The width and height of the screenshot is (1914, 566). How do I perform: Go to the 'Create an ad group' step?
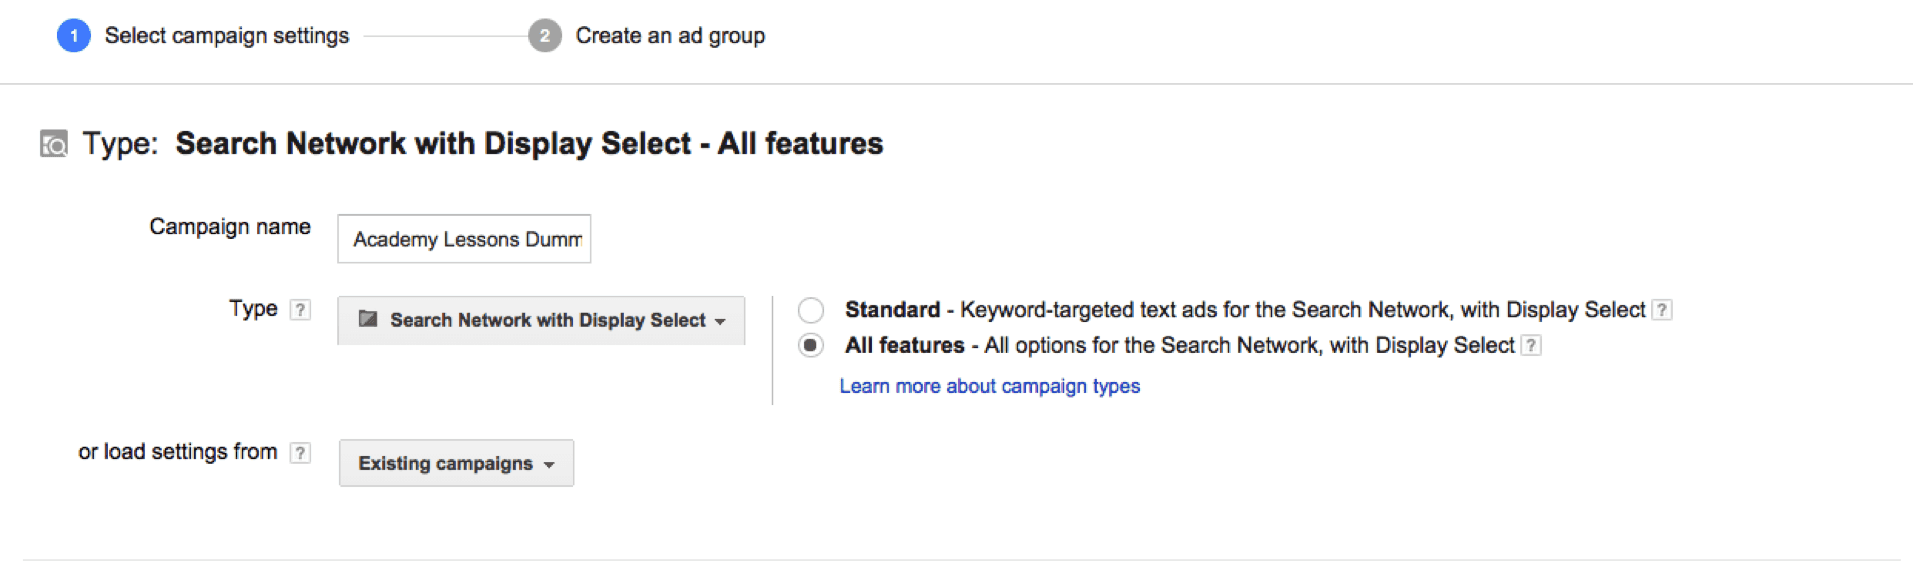tap(670, 36)
